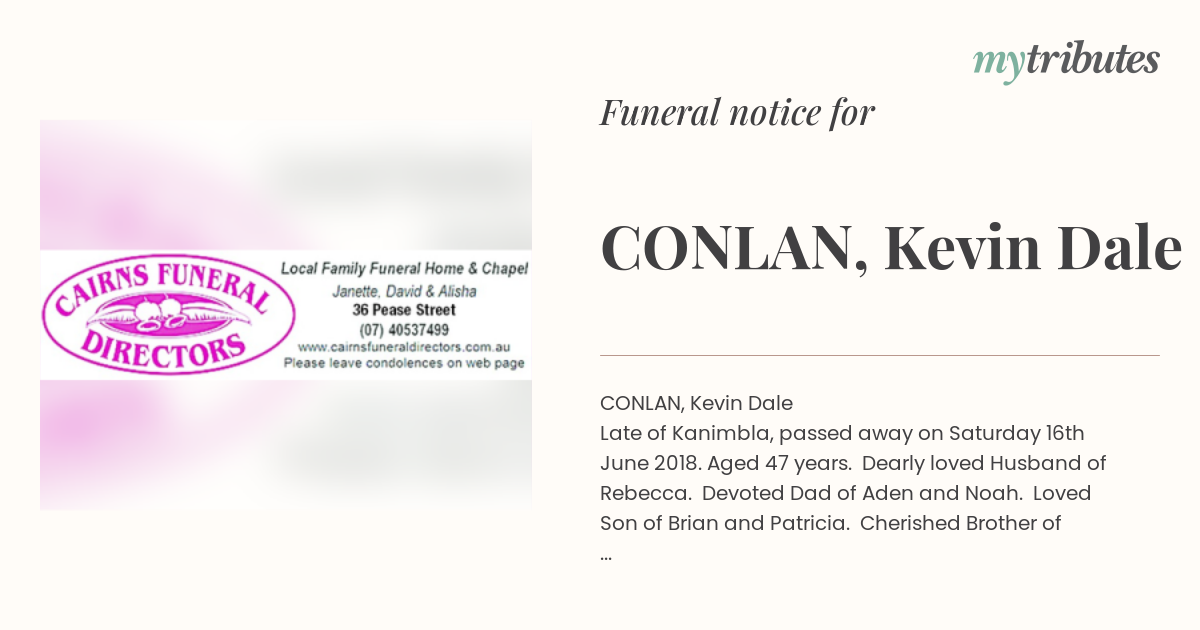Click the 36 Pease Street address text
The width and height of the screenshot is (1200, 630).
coord(404,310)
